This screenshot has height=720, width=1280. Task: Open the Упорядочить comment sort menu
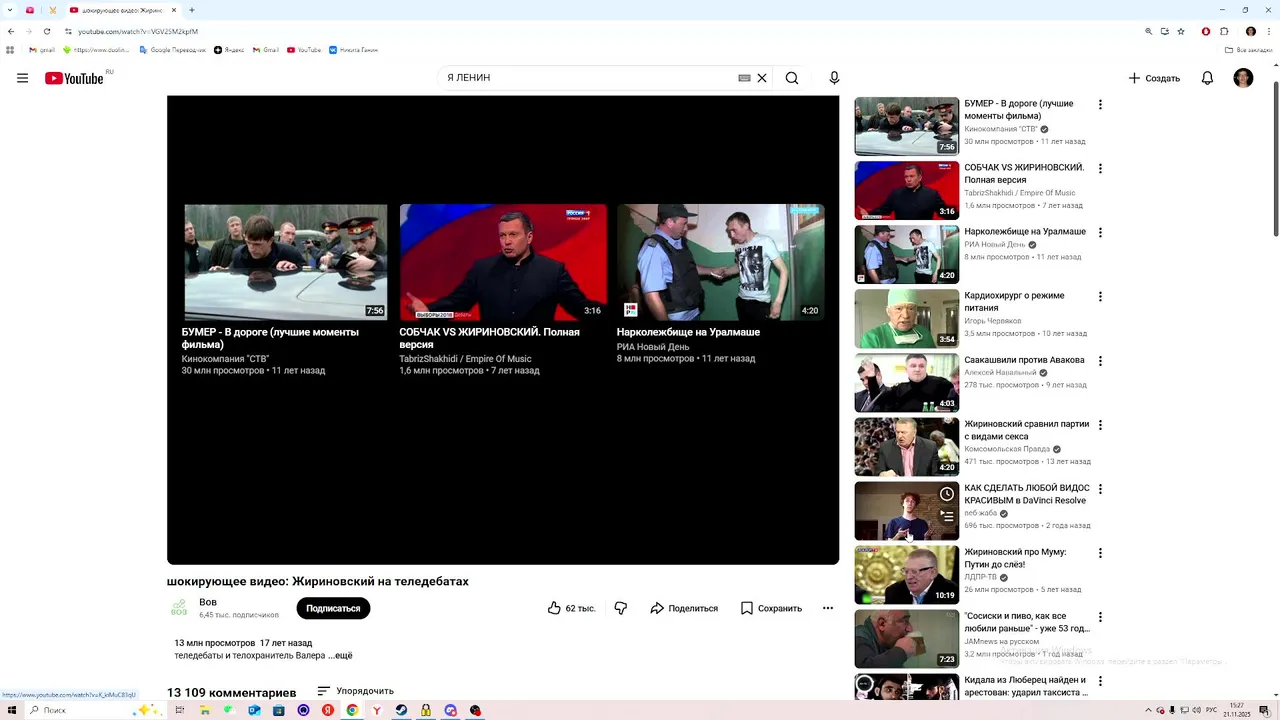pos(355,691)
